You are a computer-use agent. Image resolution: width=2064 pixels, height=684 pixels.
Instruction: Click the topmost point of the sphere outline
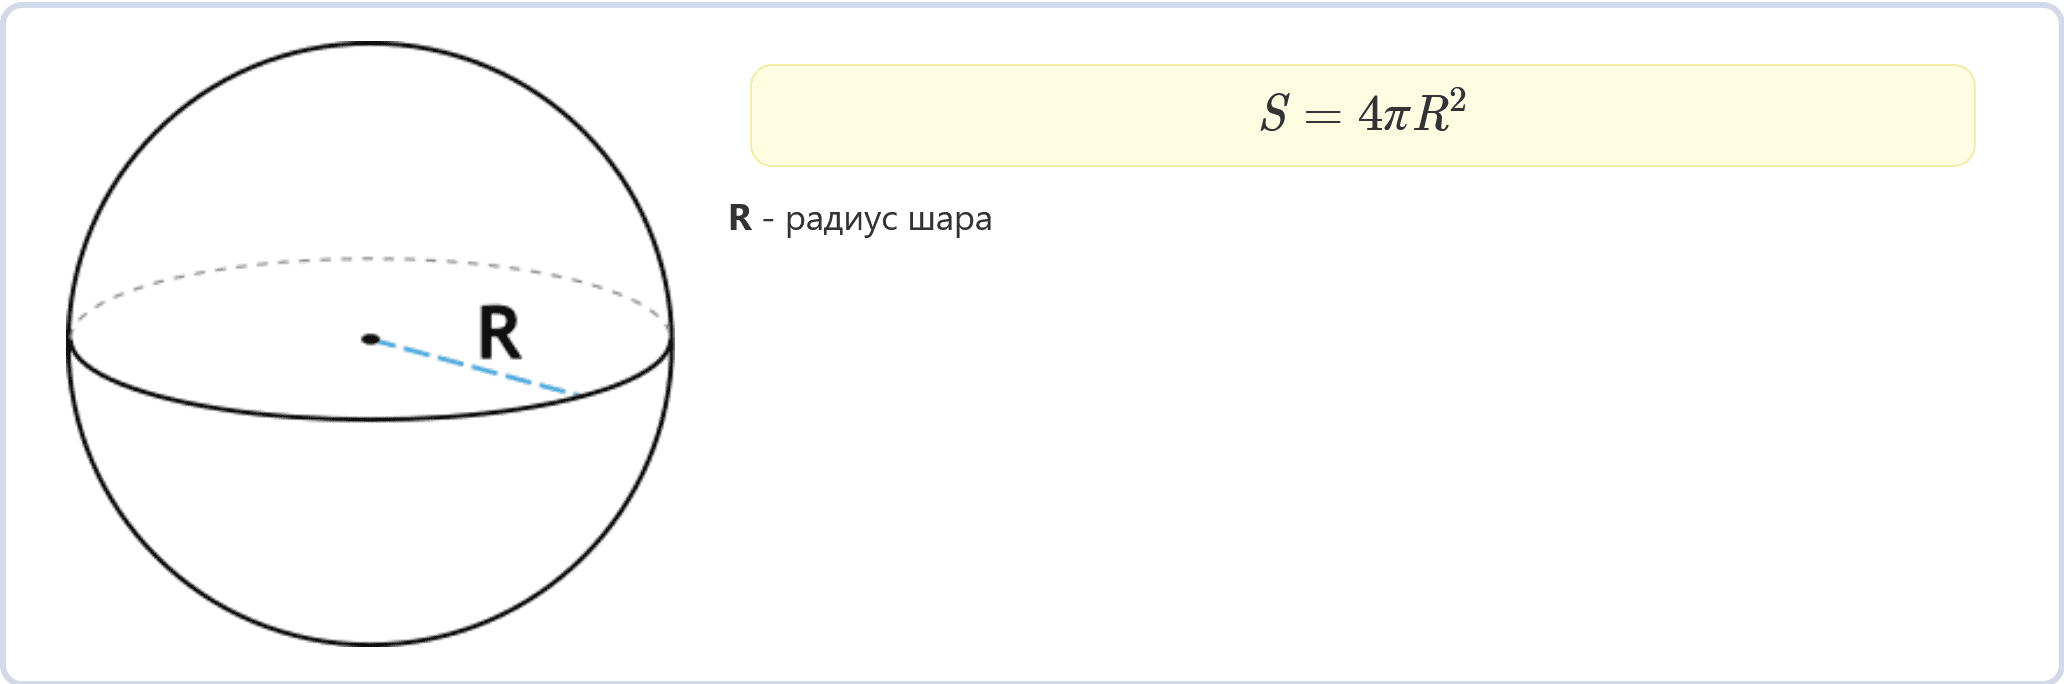370,43
